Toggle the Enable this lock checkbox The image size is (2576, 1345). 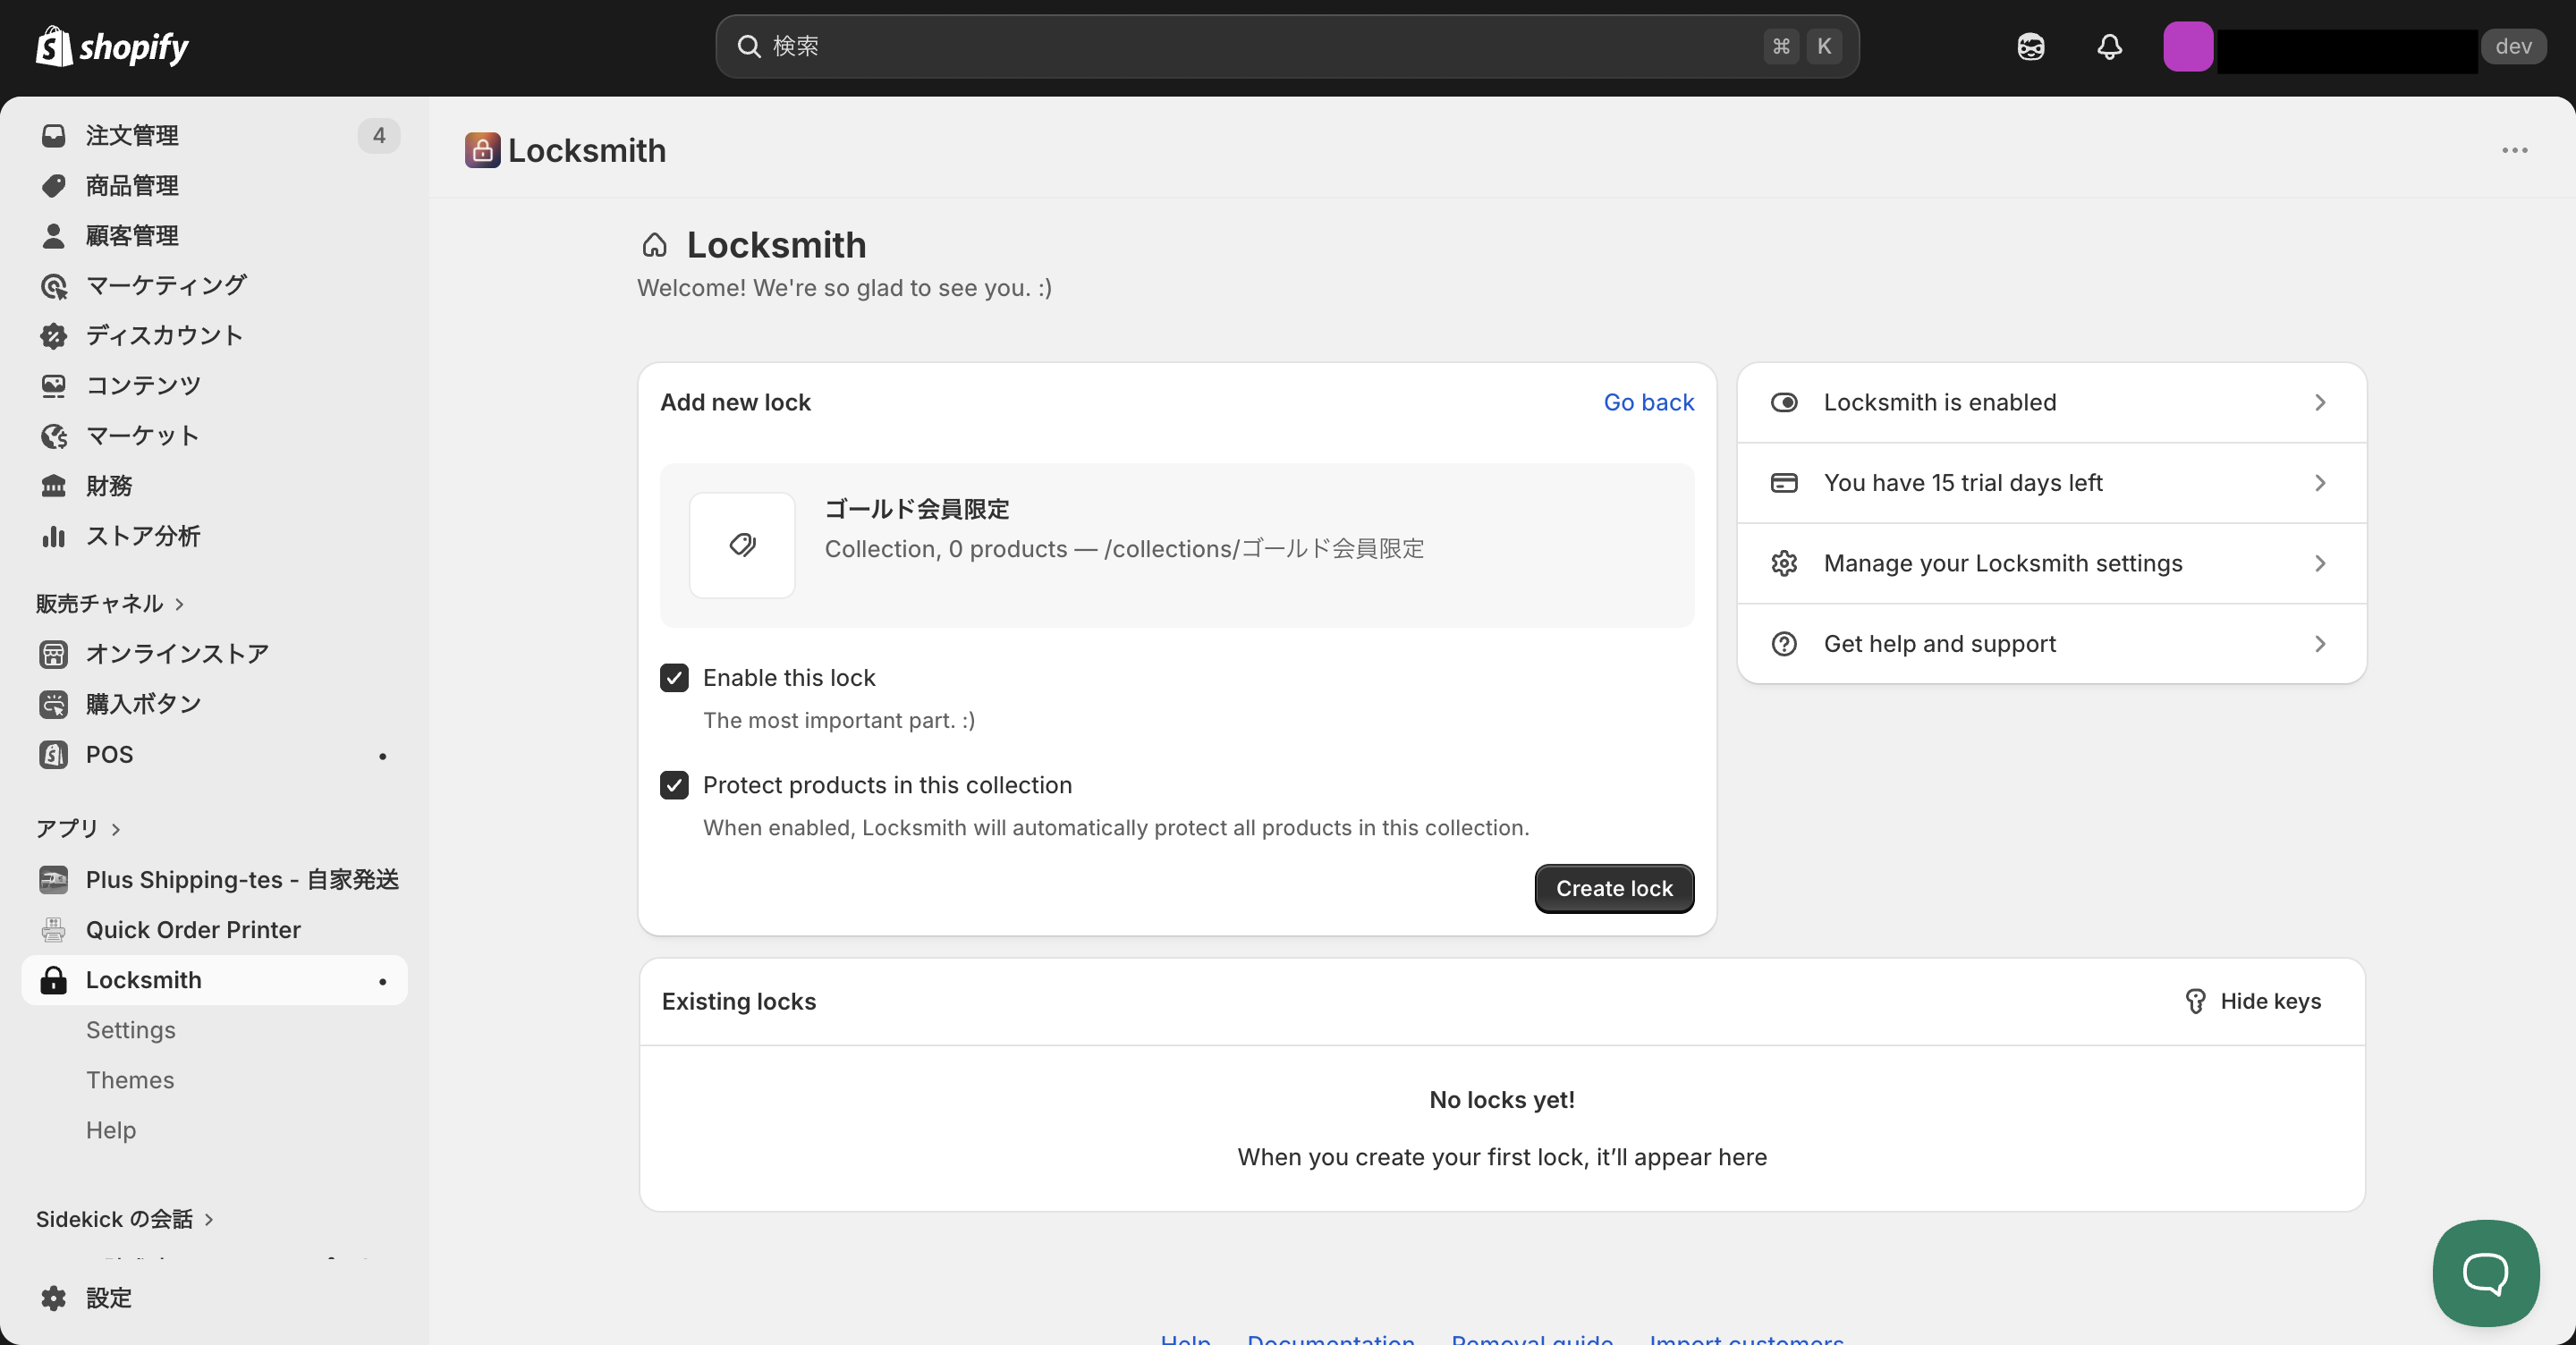click(x=674, y=678)
